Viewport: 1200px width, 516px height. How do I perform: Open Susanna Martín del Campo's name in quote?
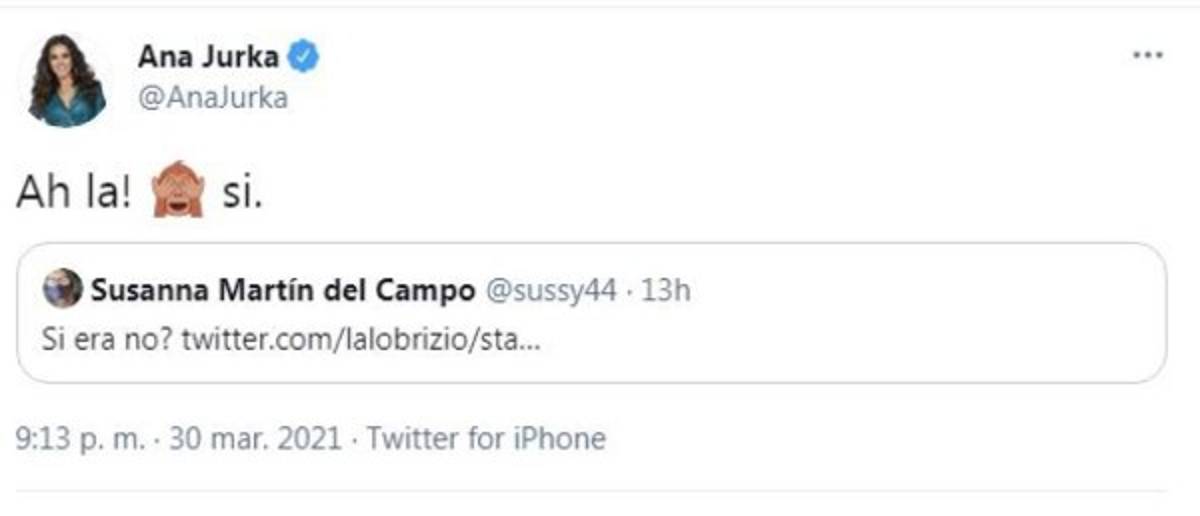coord(282,292)
